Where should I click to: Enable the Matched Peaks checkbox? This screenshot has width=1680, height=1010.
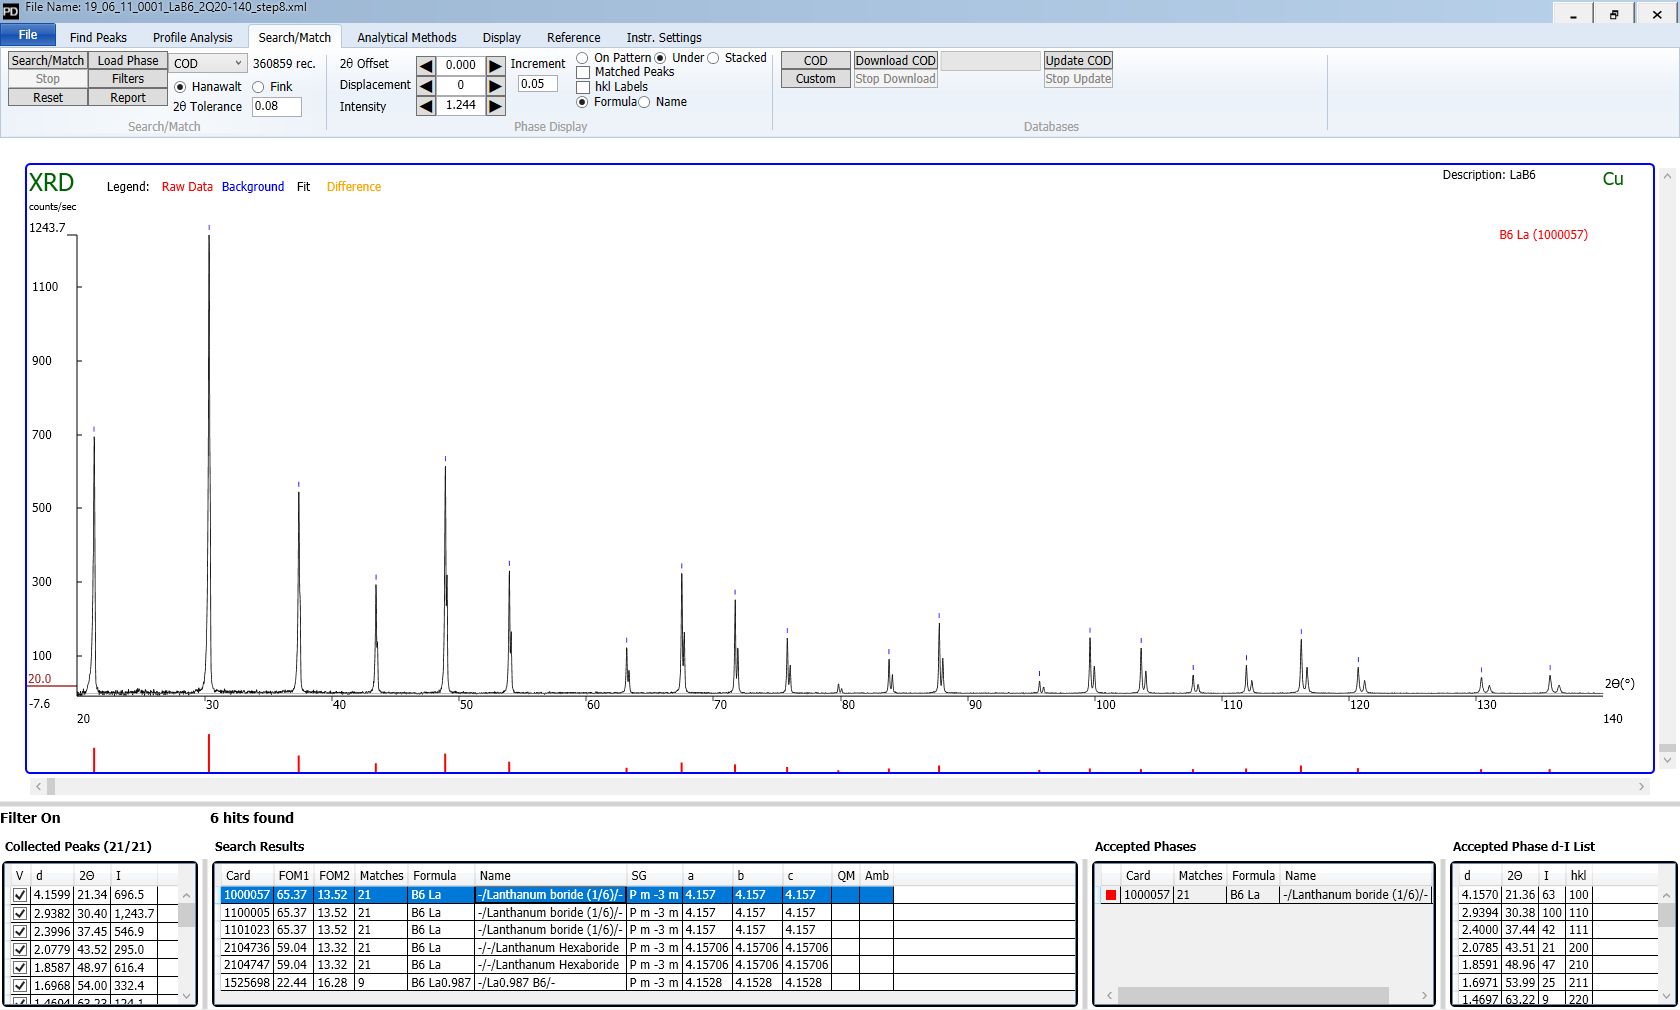click(x=583, y=71)
